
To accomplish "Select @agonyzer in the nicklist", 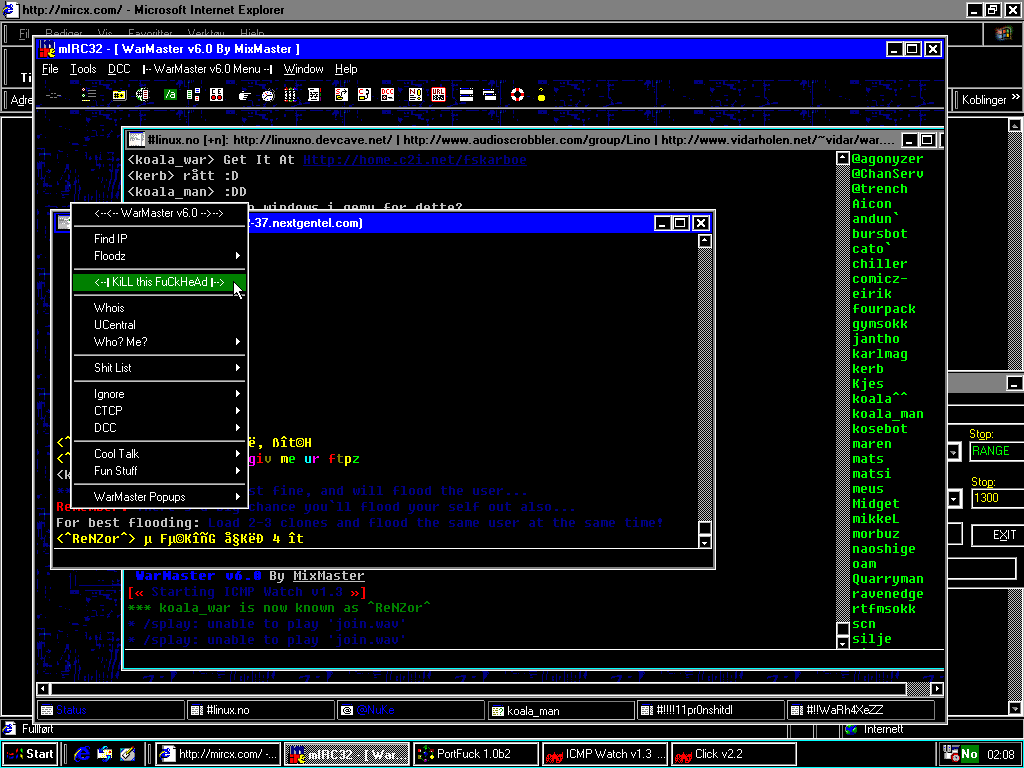I will (887, 159).
